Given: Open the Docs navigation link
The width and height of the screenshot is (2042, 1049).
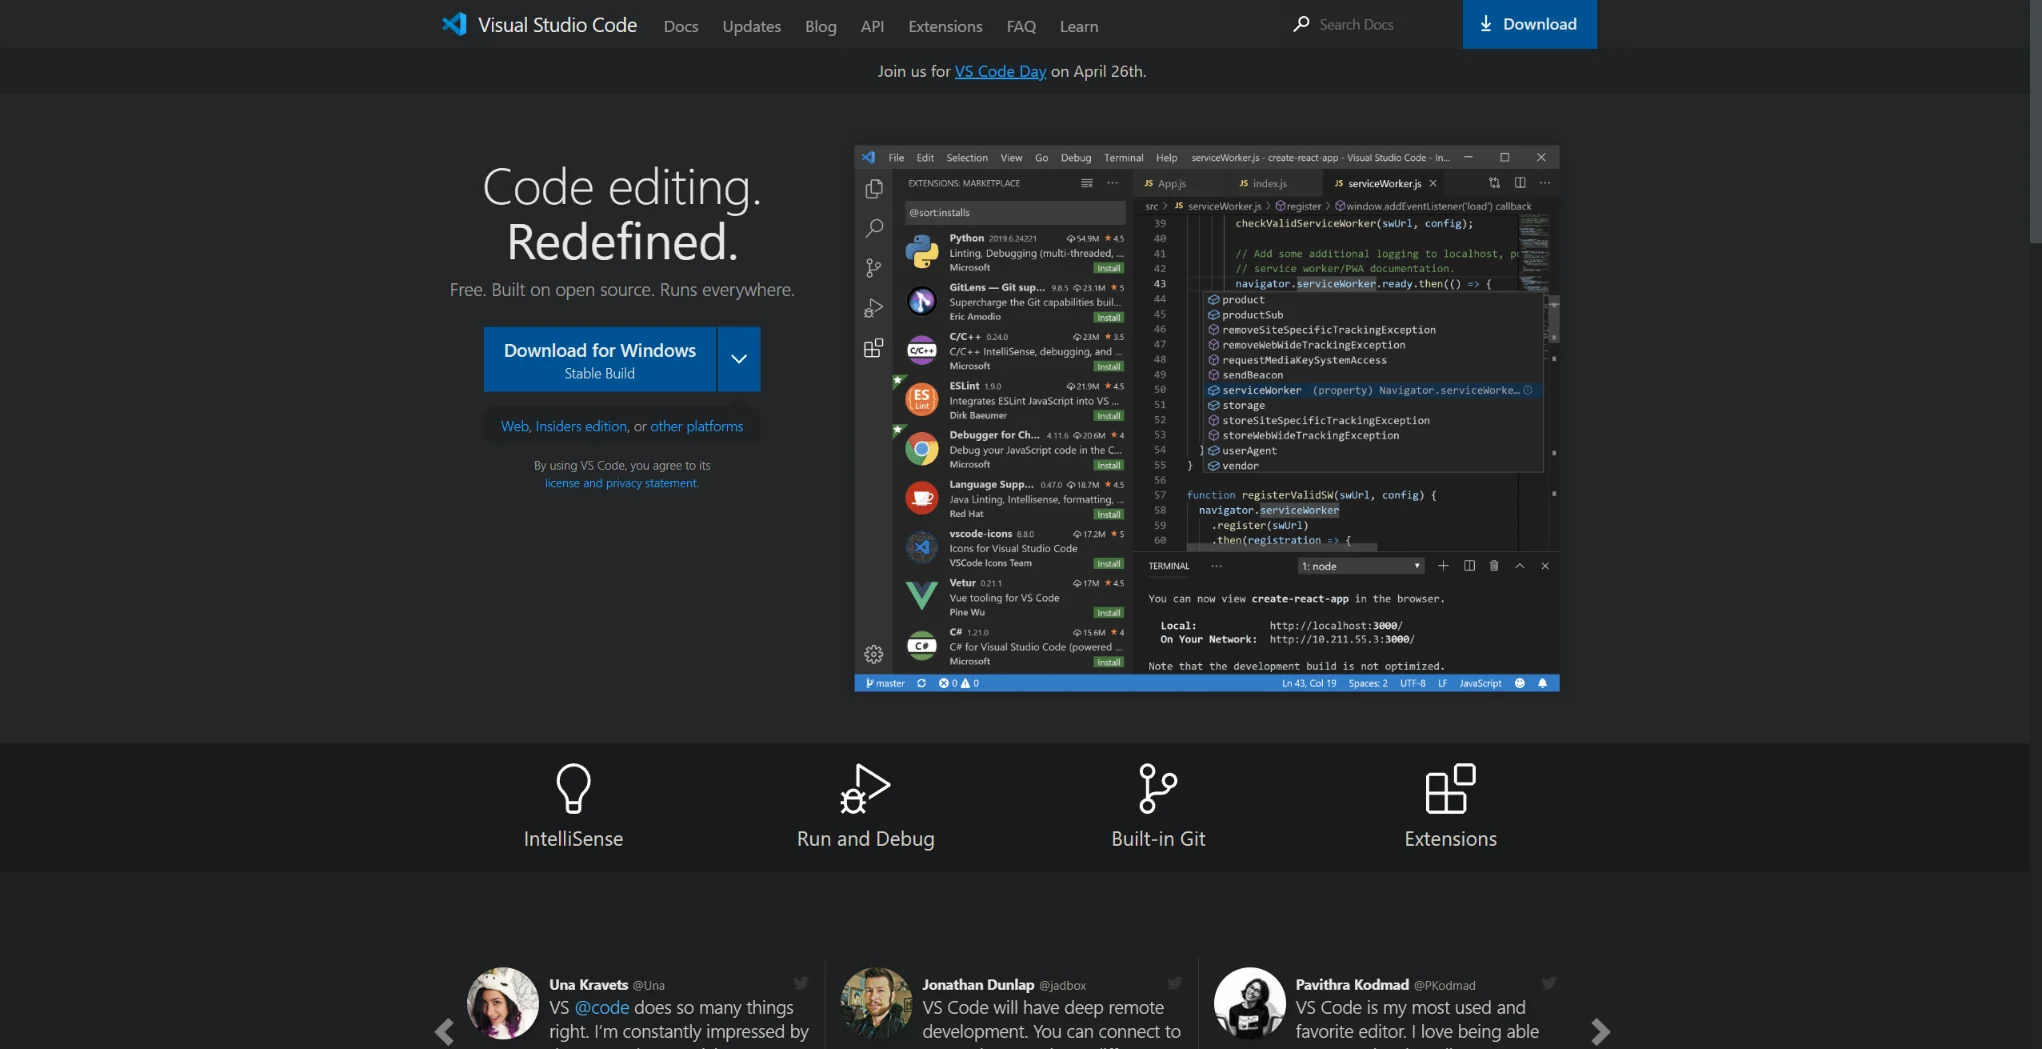Looking at the screenshot, I should 681,26.
